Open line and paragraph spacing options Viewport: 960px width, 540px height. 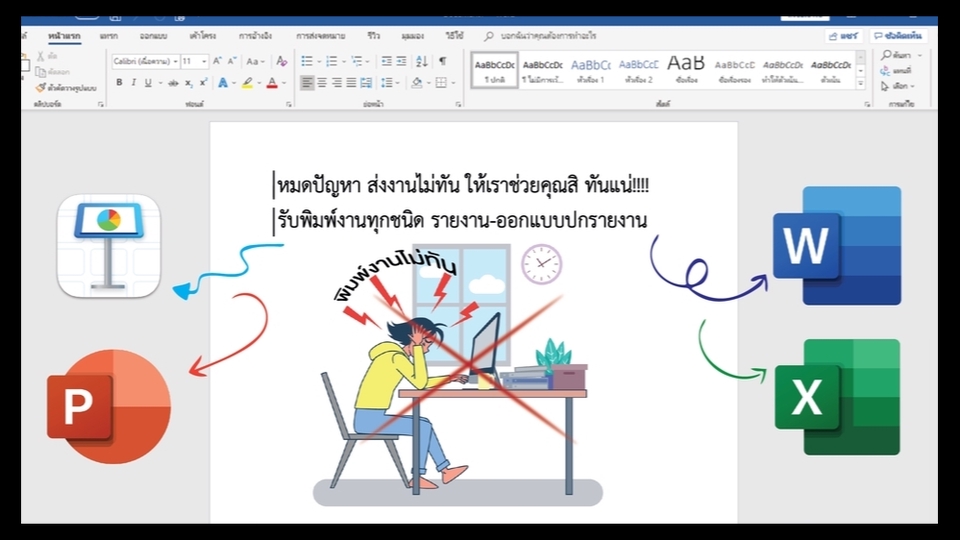click(387, 83)
